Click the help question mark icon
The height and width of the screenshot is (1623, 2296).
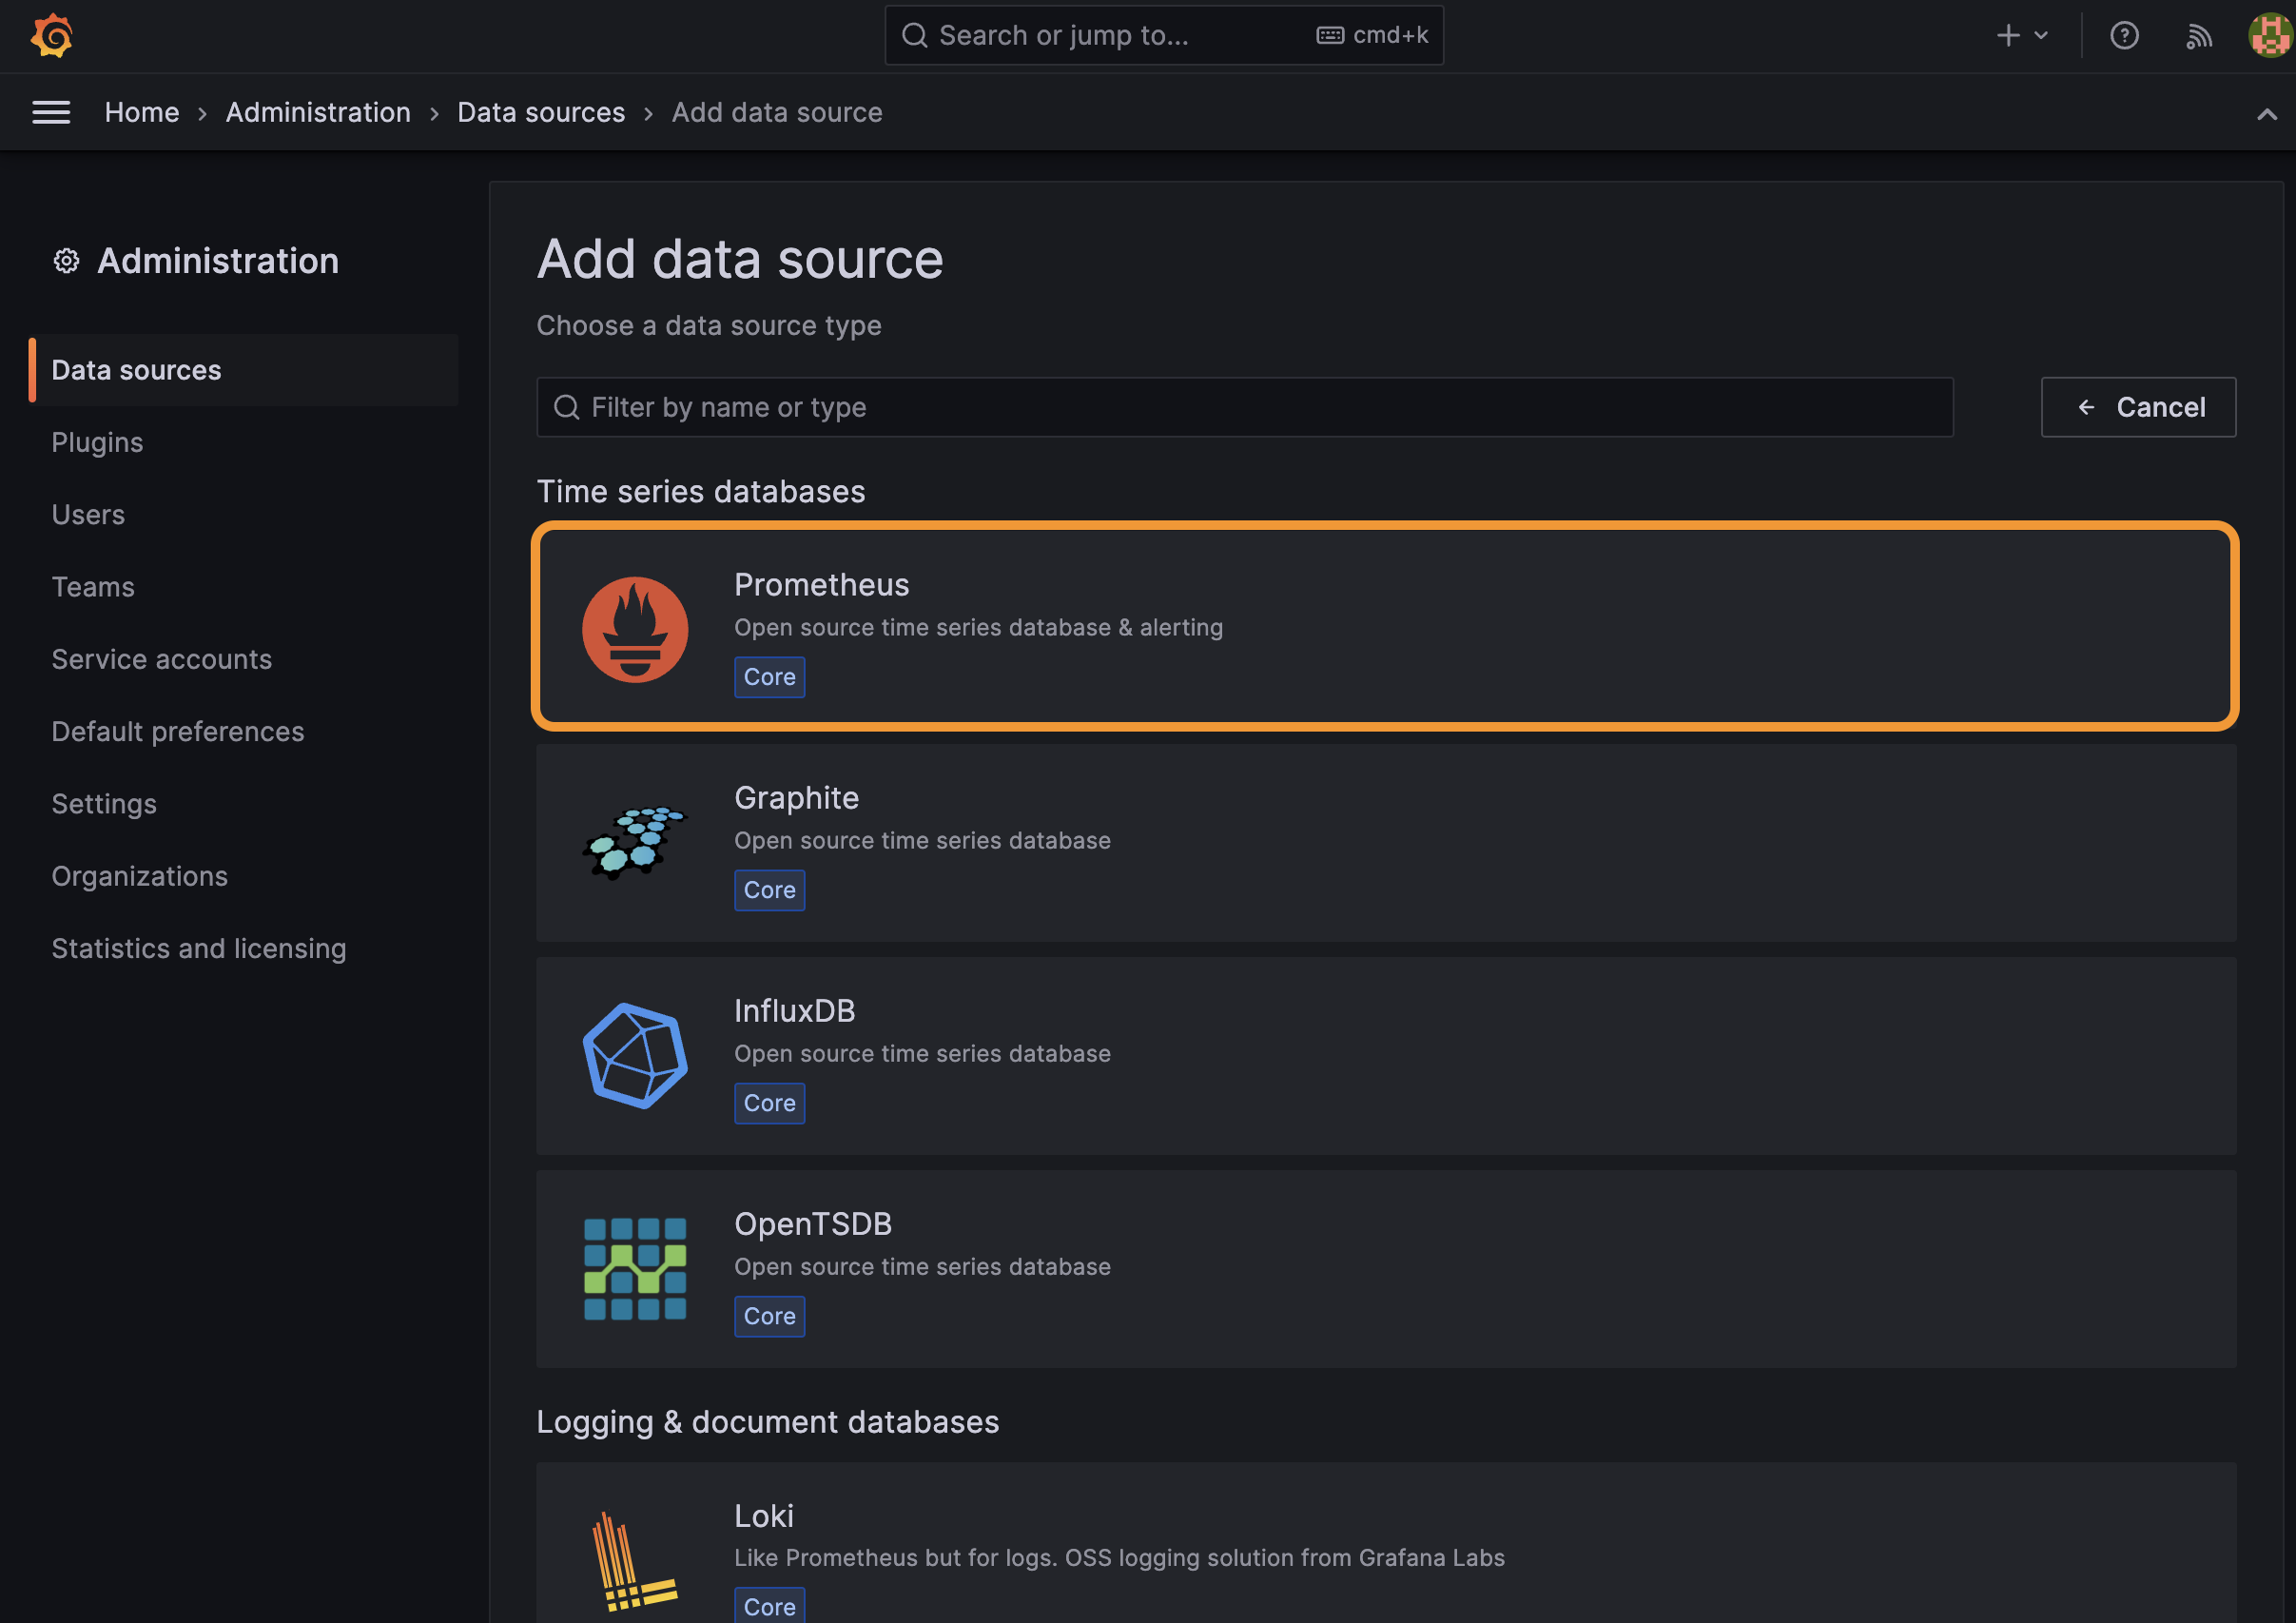coord(2123,36)
